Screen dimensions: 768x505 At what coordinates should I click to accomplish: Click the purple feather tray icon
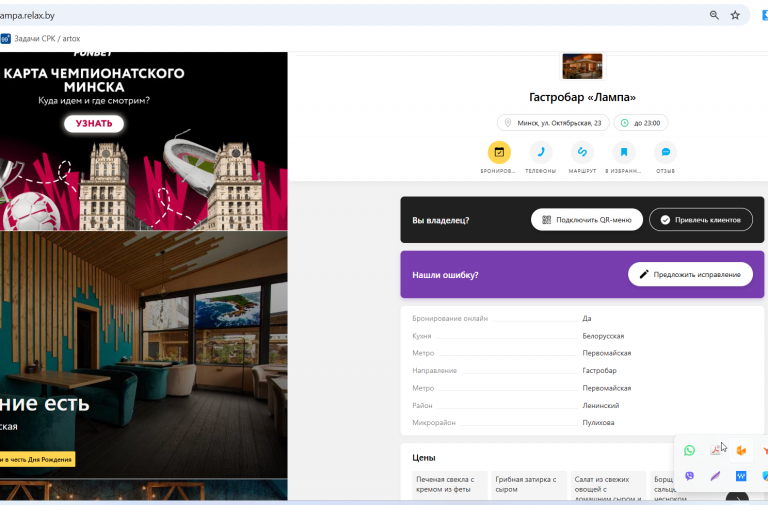click(715, 476)
